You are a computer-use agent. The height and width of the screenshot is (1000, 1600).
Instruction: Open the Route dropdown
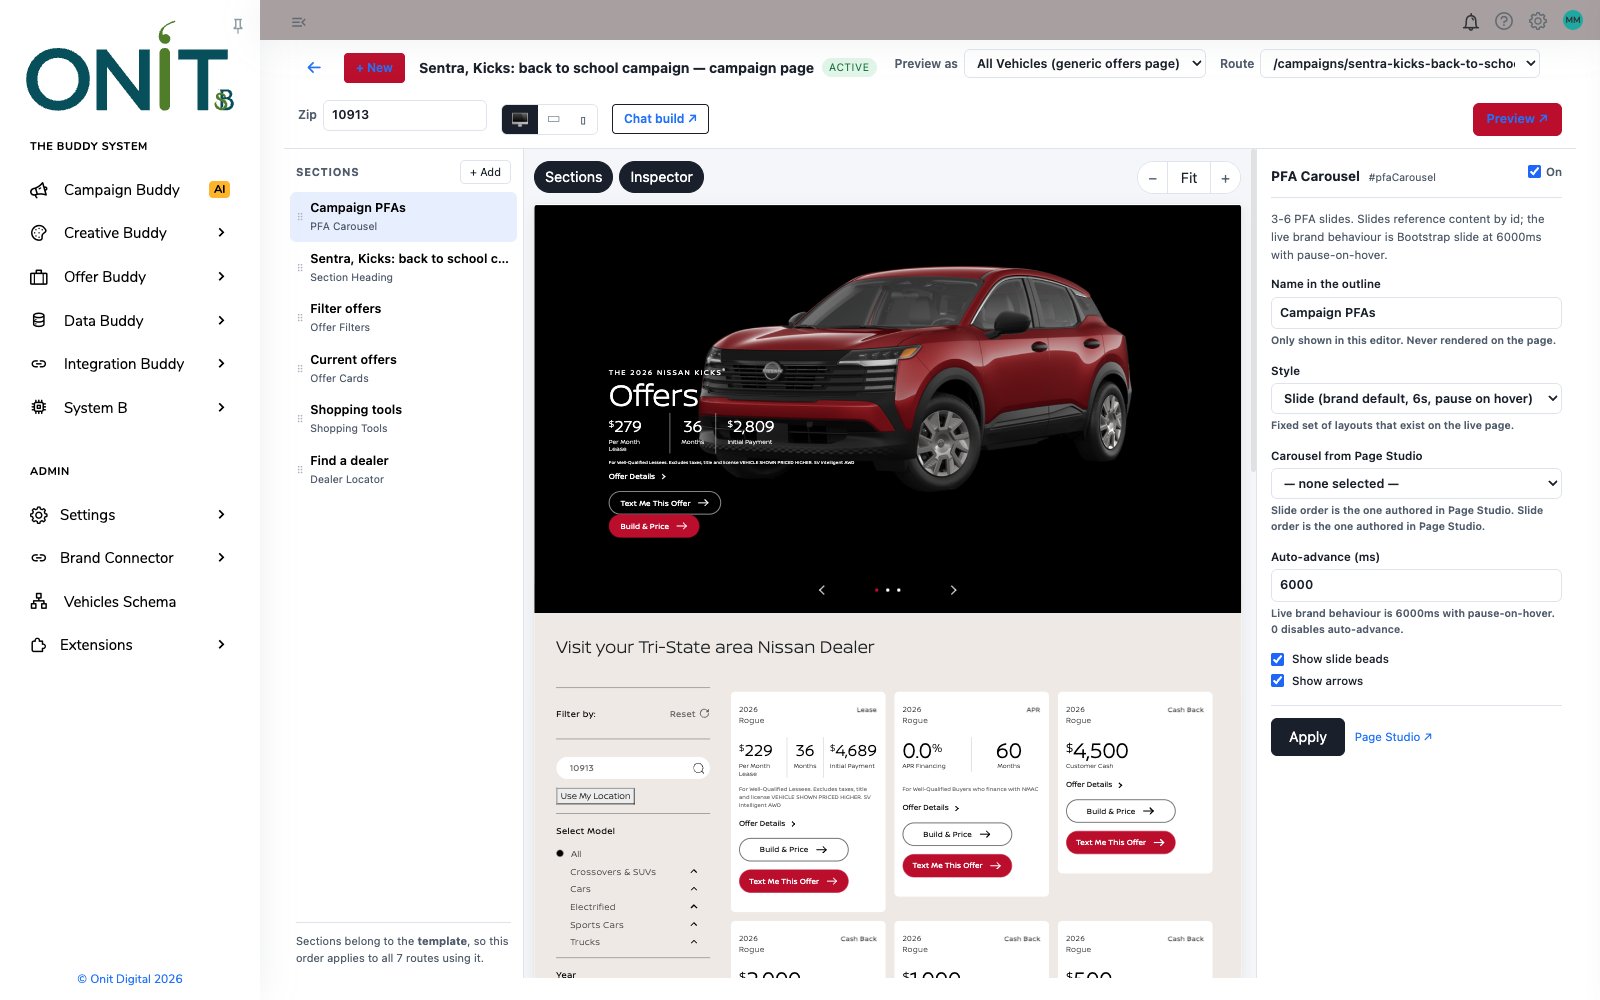(x=1400, y=64)
